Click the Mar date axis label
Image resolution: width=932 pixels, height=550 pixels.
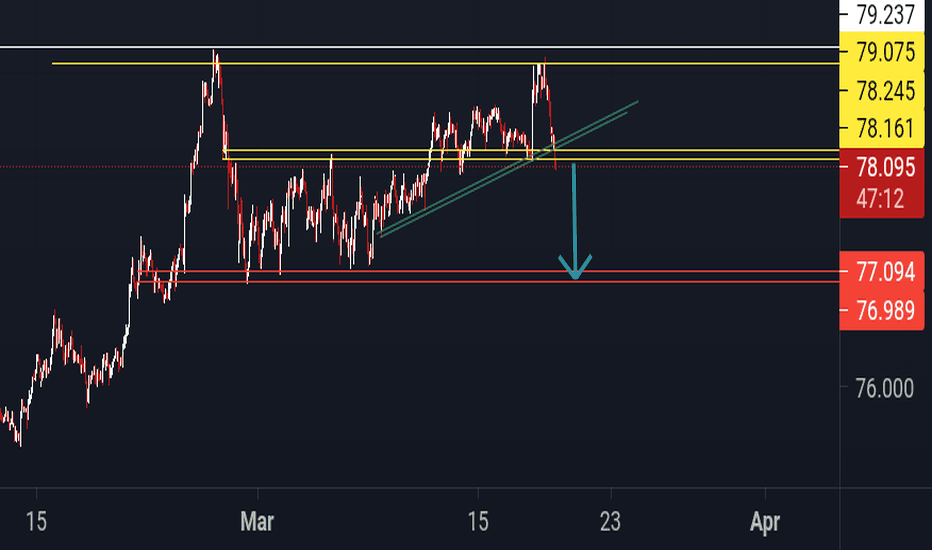coord(257,521)
